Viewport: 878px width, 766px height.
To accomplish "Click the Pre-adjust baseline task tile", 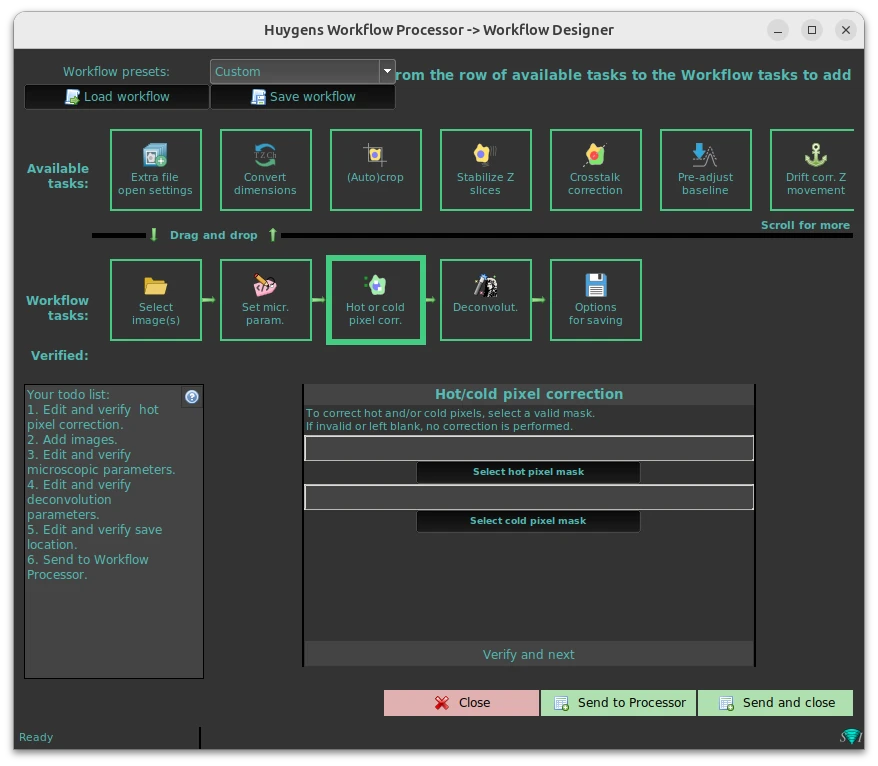I will 706,170.
